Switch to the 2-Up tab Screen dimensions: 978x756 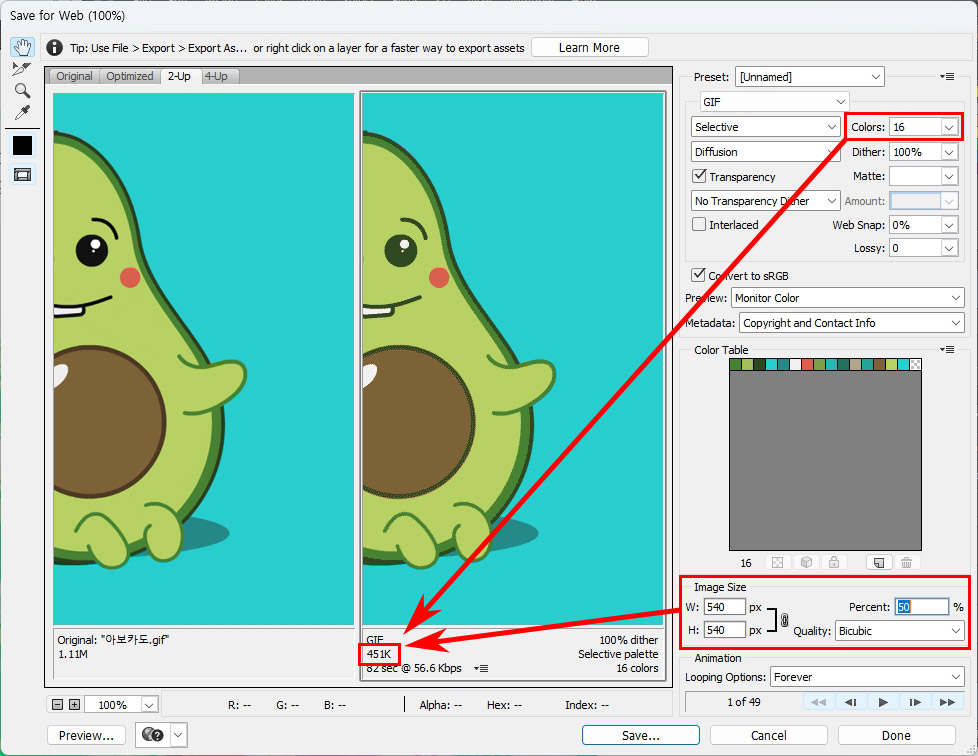pos(179,76)
